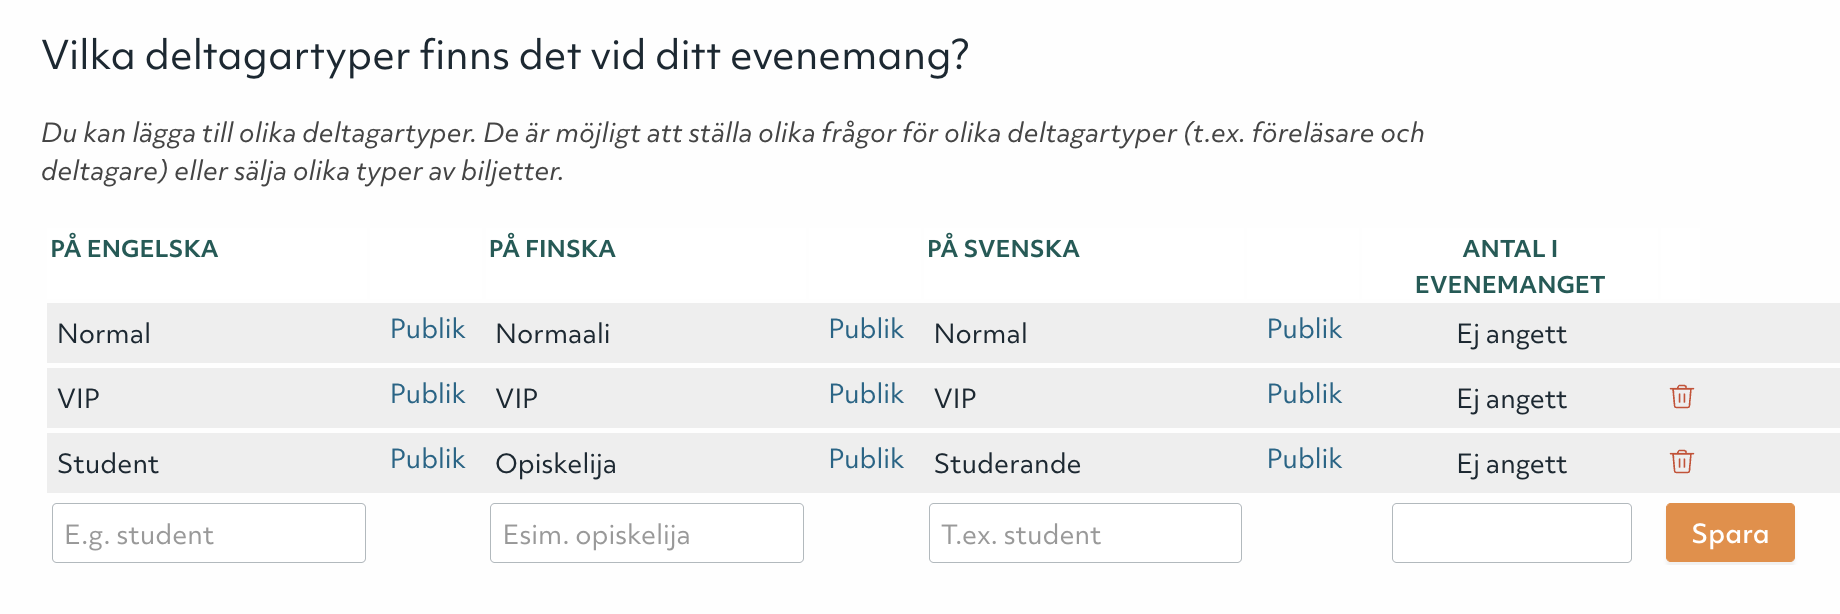Click the Ej angett count for Student
The image size is (1840, 614).
coord(1511,464)
